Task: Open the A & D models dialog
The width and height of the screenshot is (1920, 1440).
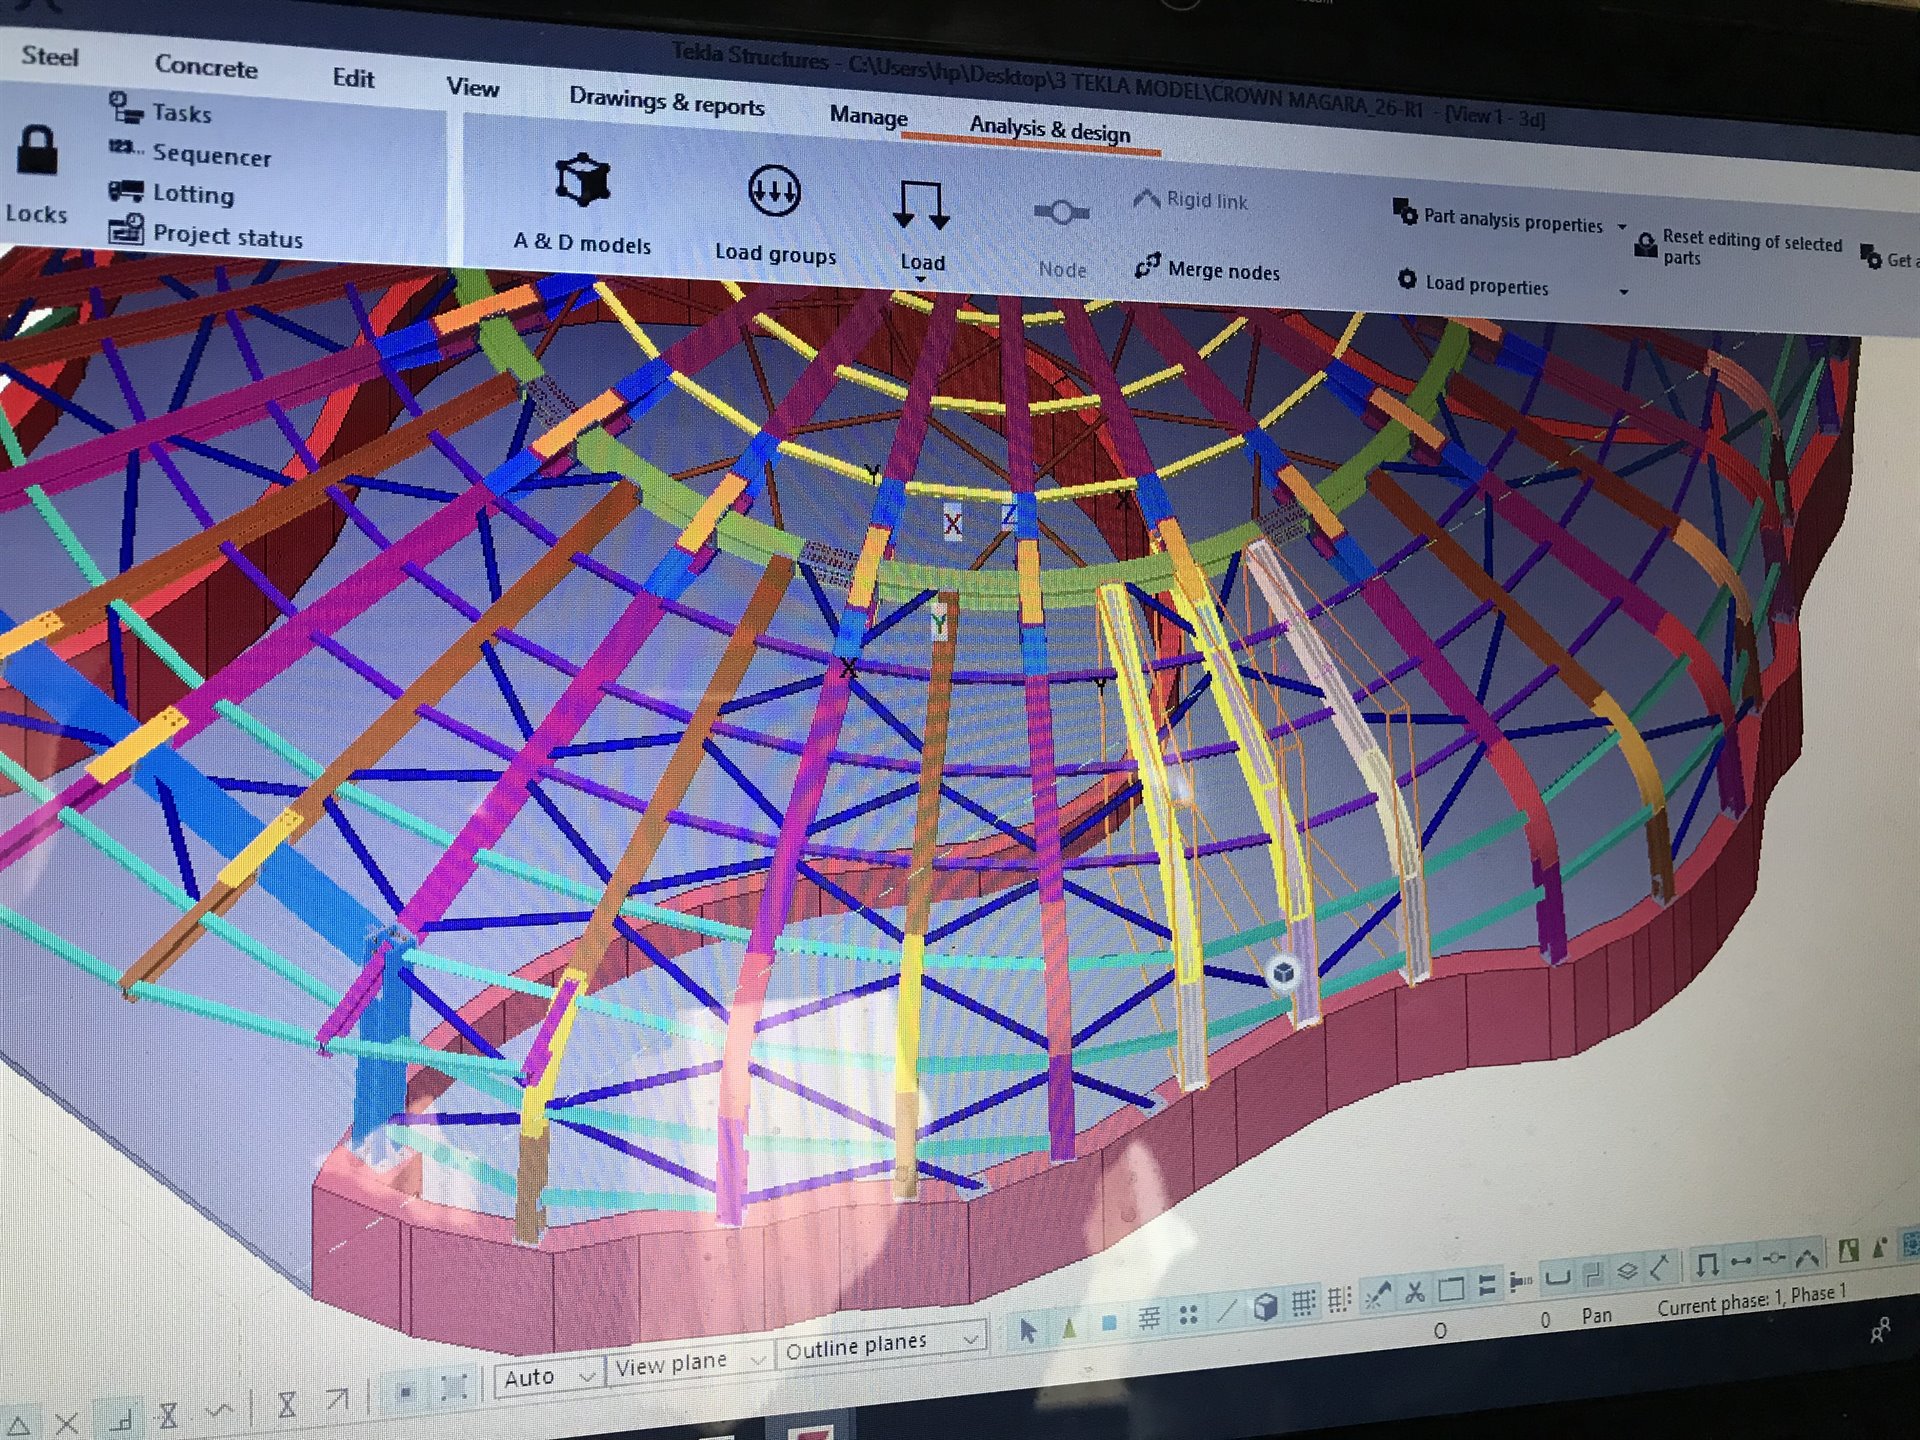Action: [x=582, y=204]
